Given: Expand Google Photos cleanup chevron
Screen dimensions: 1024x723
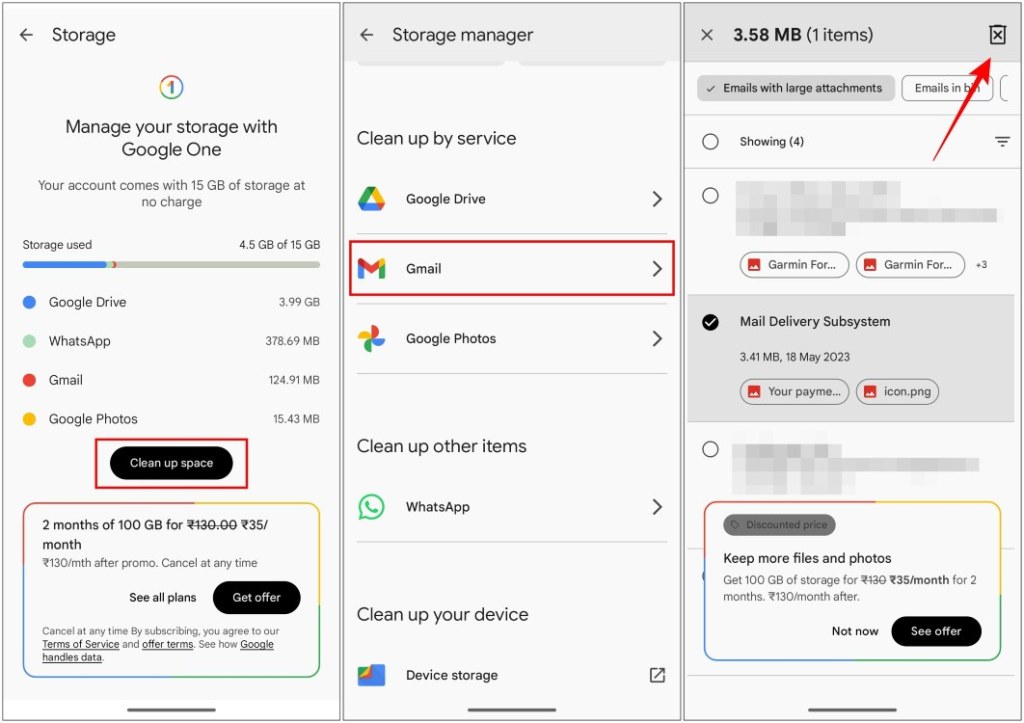Looking at the screenshot, I should click(x=657, y=338).
